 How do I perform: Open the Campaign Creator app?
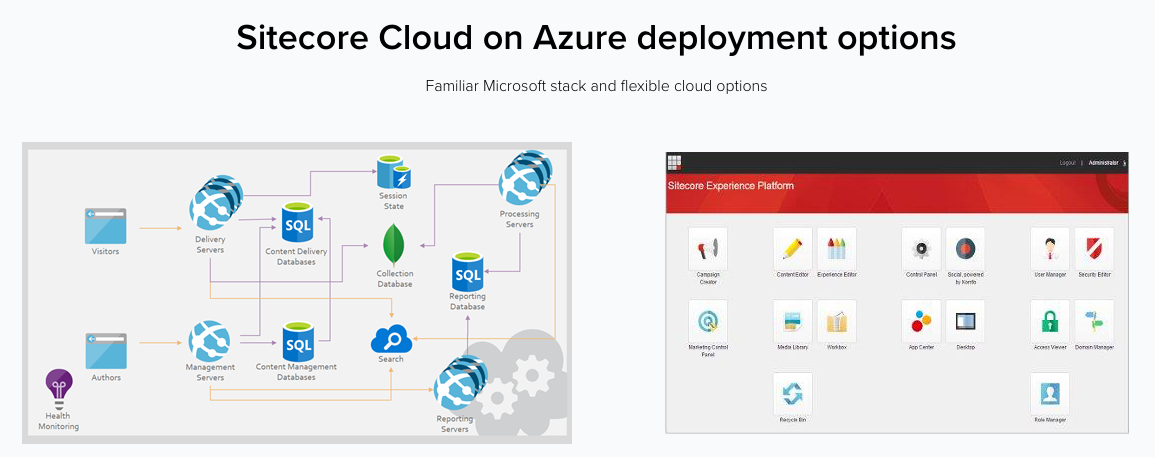(708, 248)
